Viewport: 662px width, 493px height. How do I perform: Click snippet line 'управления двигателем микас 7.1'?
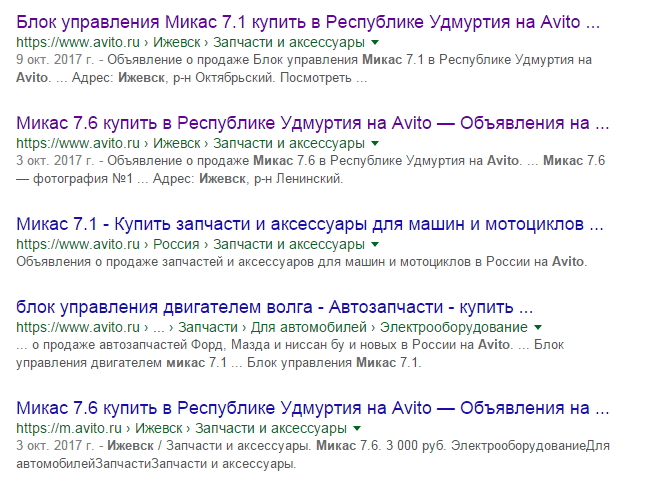pos(219,363)
